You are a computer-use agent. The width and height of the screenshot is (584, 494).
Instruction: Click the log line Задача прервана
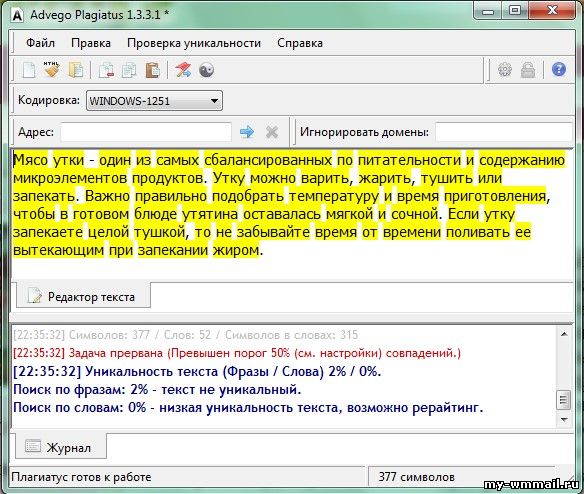(x=237, y=353)
